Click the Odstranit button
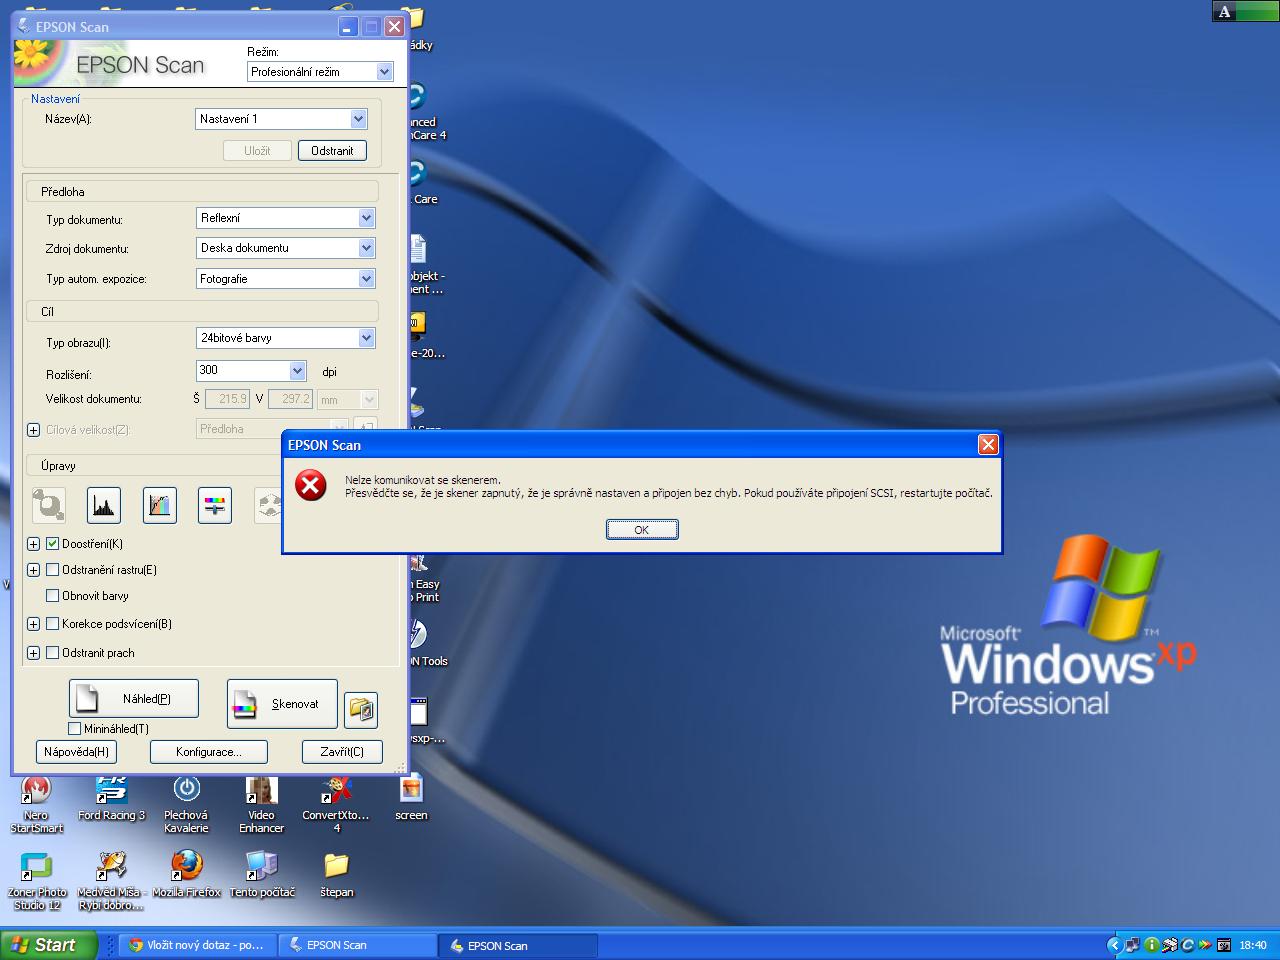The width and height of the screenshot is (1280, 960). click(x=332, y=151)
